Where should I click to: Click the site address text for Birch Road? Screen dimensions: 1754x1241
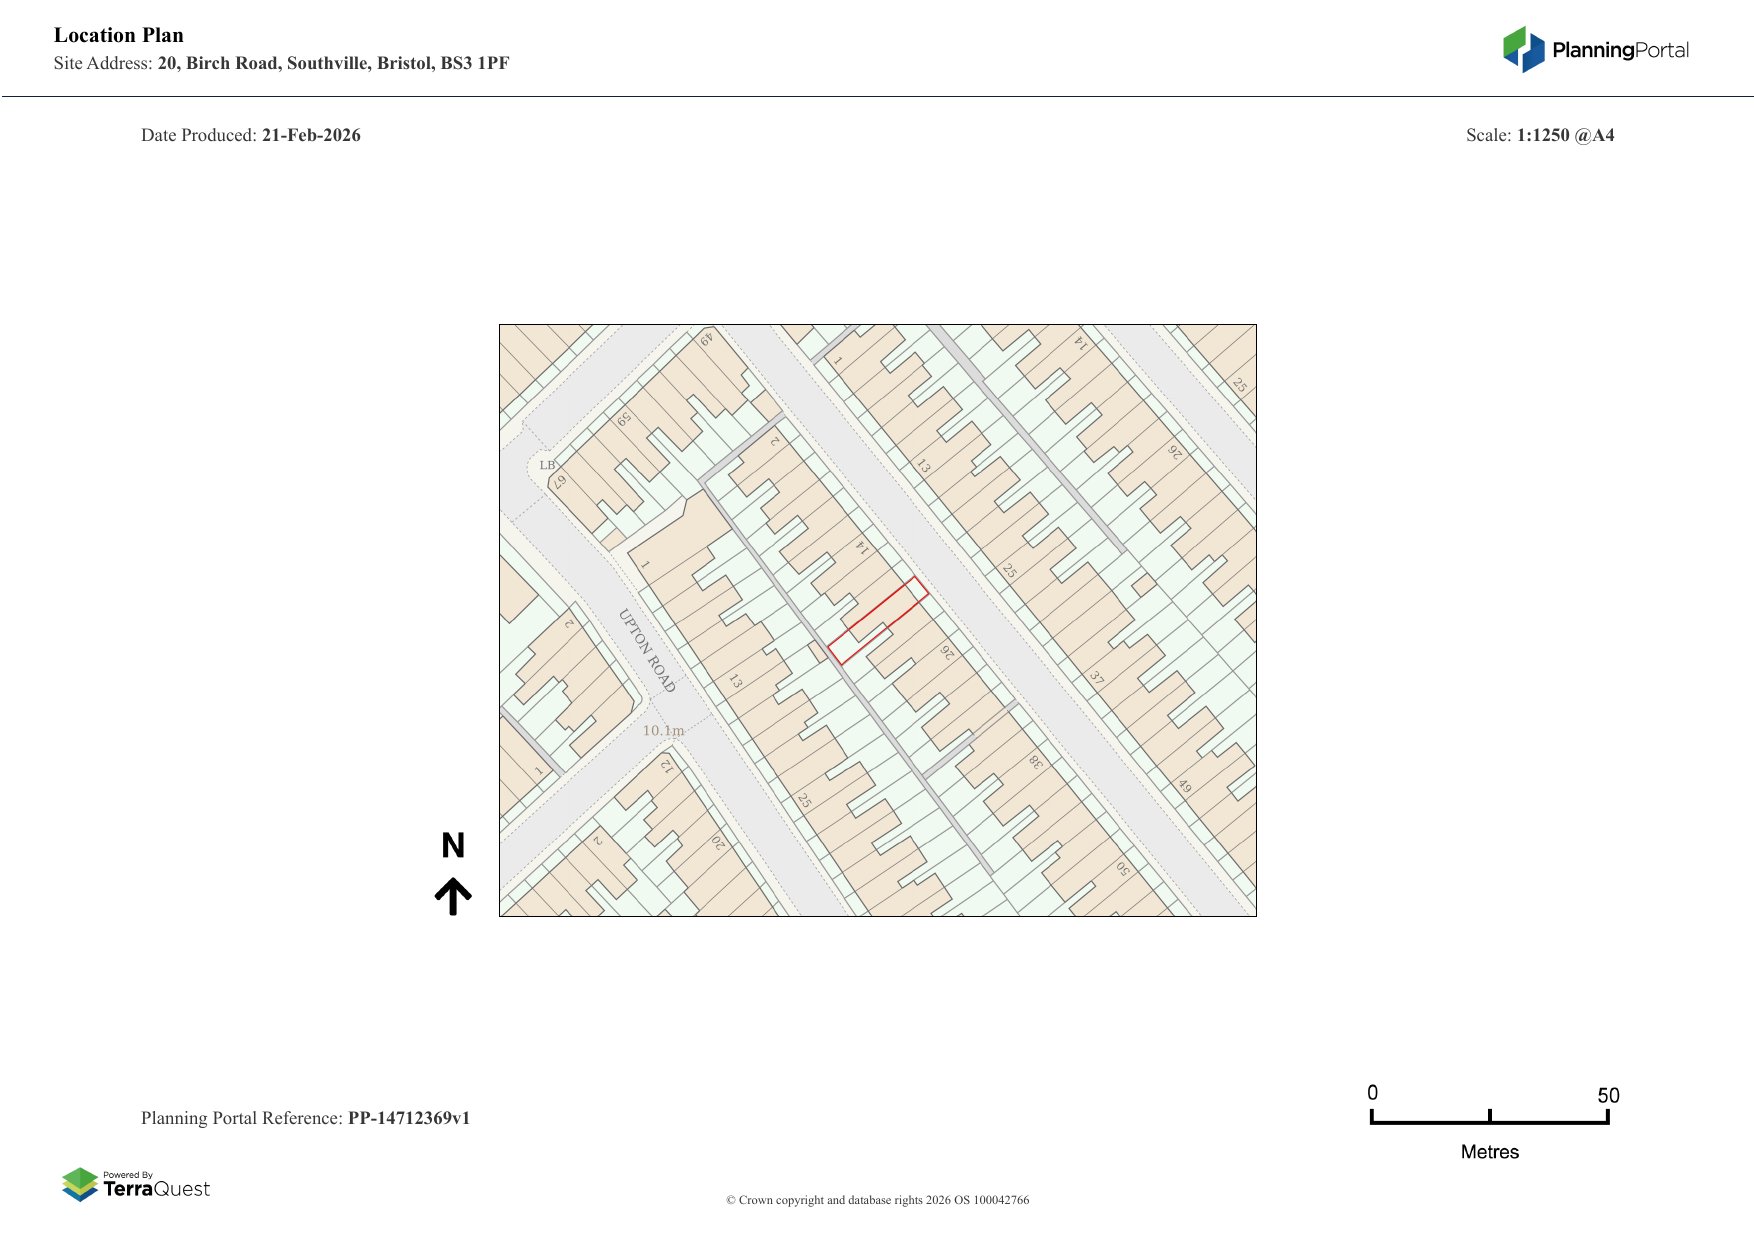coord(283,64)
